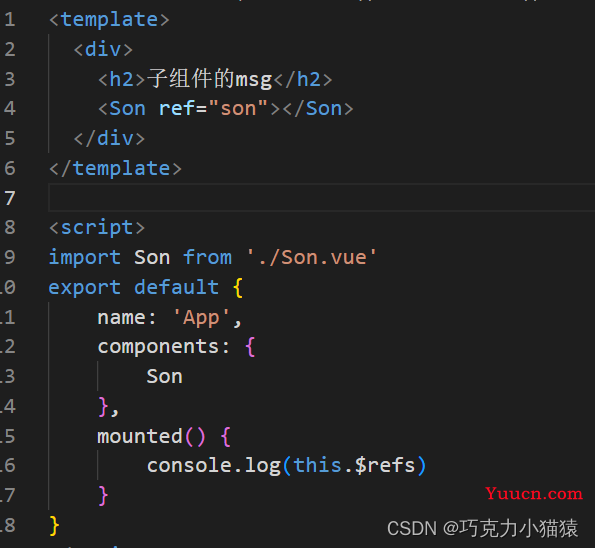Click the this.$refs expression
The image size is (595, 548).
[x=354, y=466]
